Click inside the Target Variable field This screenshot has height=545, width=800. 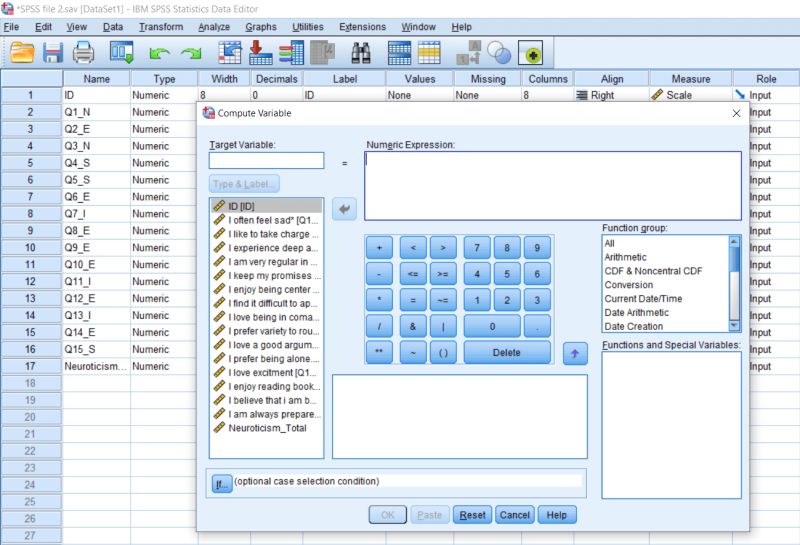click(x=266, y=161)
